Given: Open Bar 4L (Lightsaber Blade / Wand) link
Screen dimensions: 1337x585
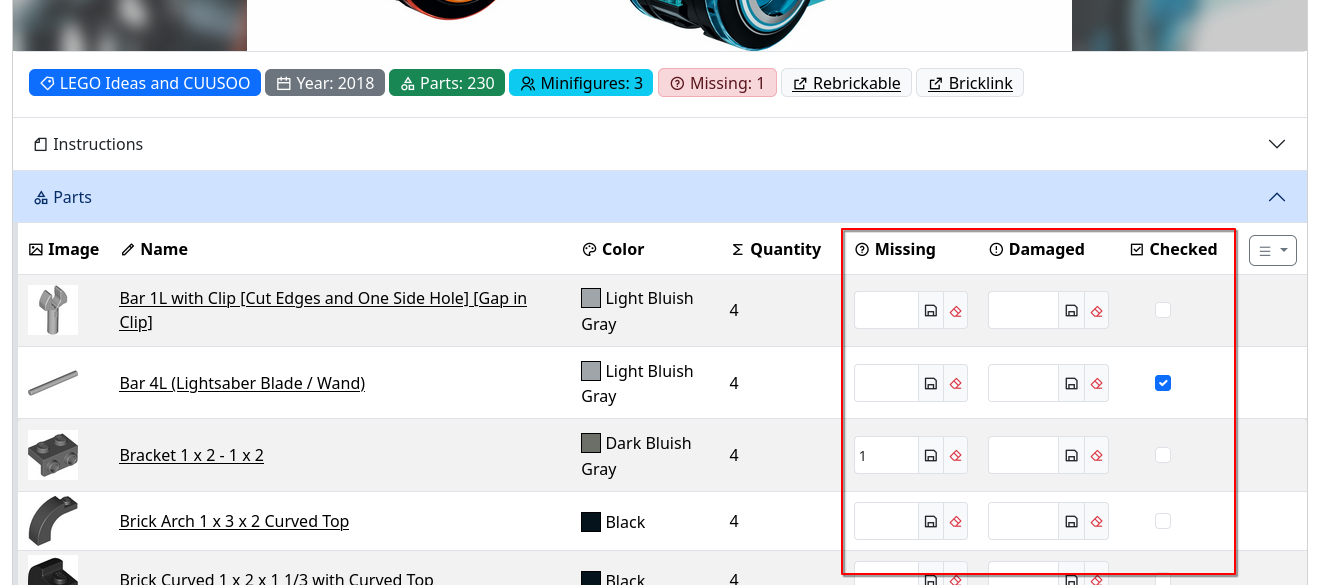Looking at the screenshot, I should pos(242,383).
